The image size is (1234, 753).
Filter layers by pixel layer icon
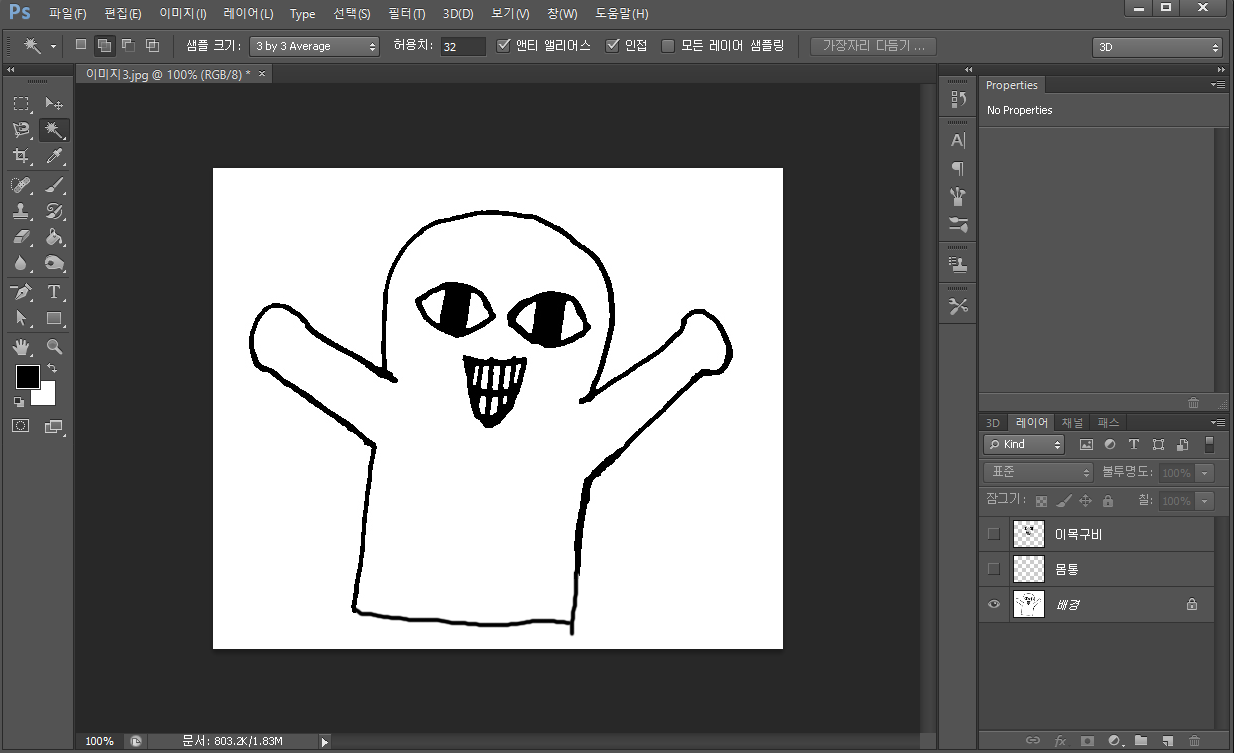coord(1086,444)
